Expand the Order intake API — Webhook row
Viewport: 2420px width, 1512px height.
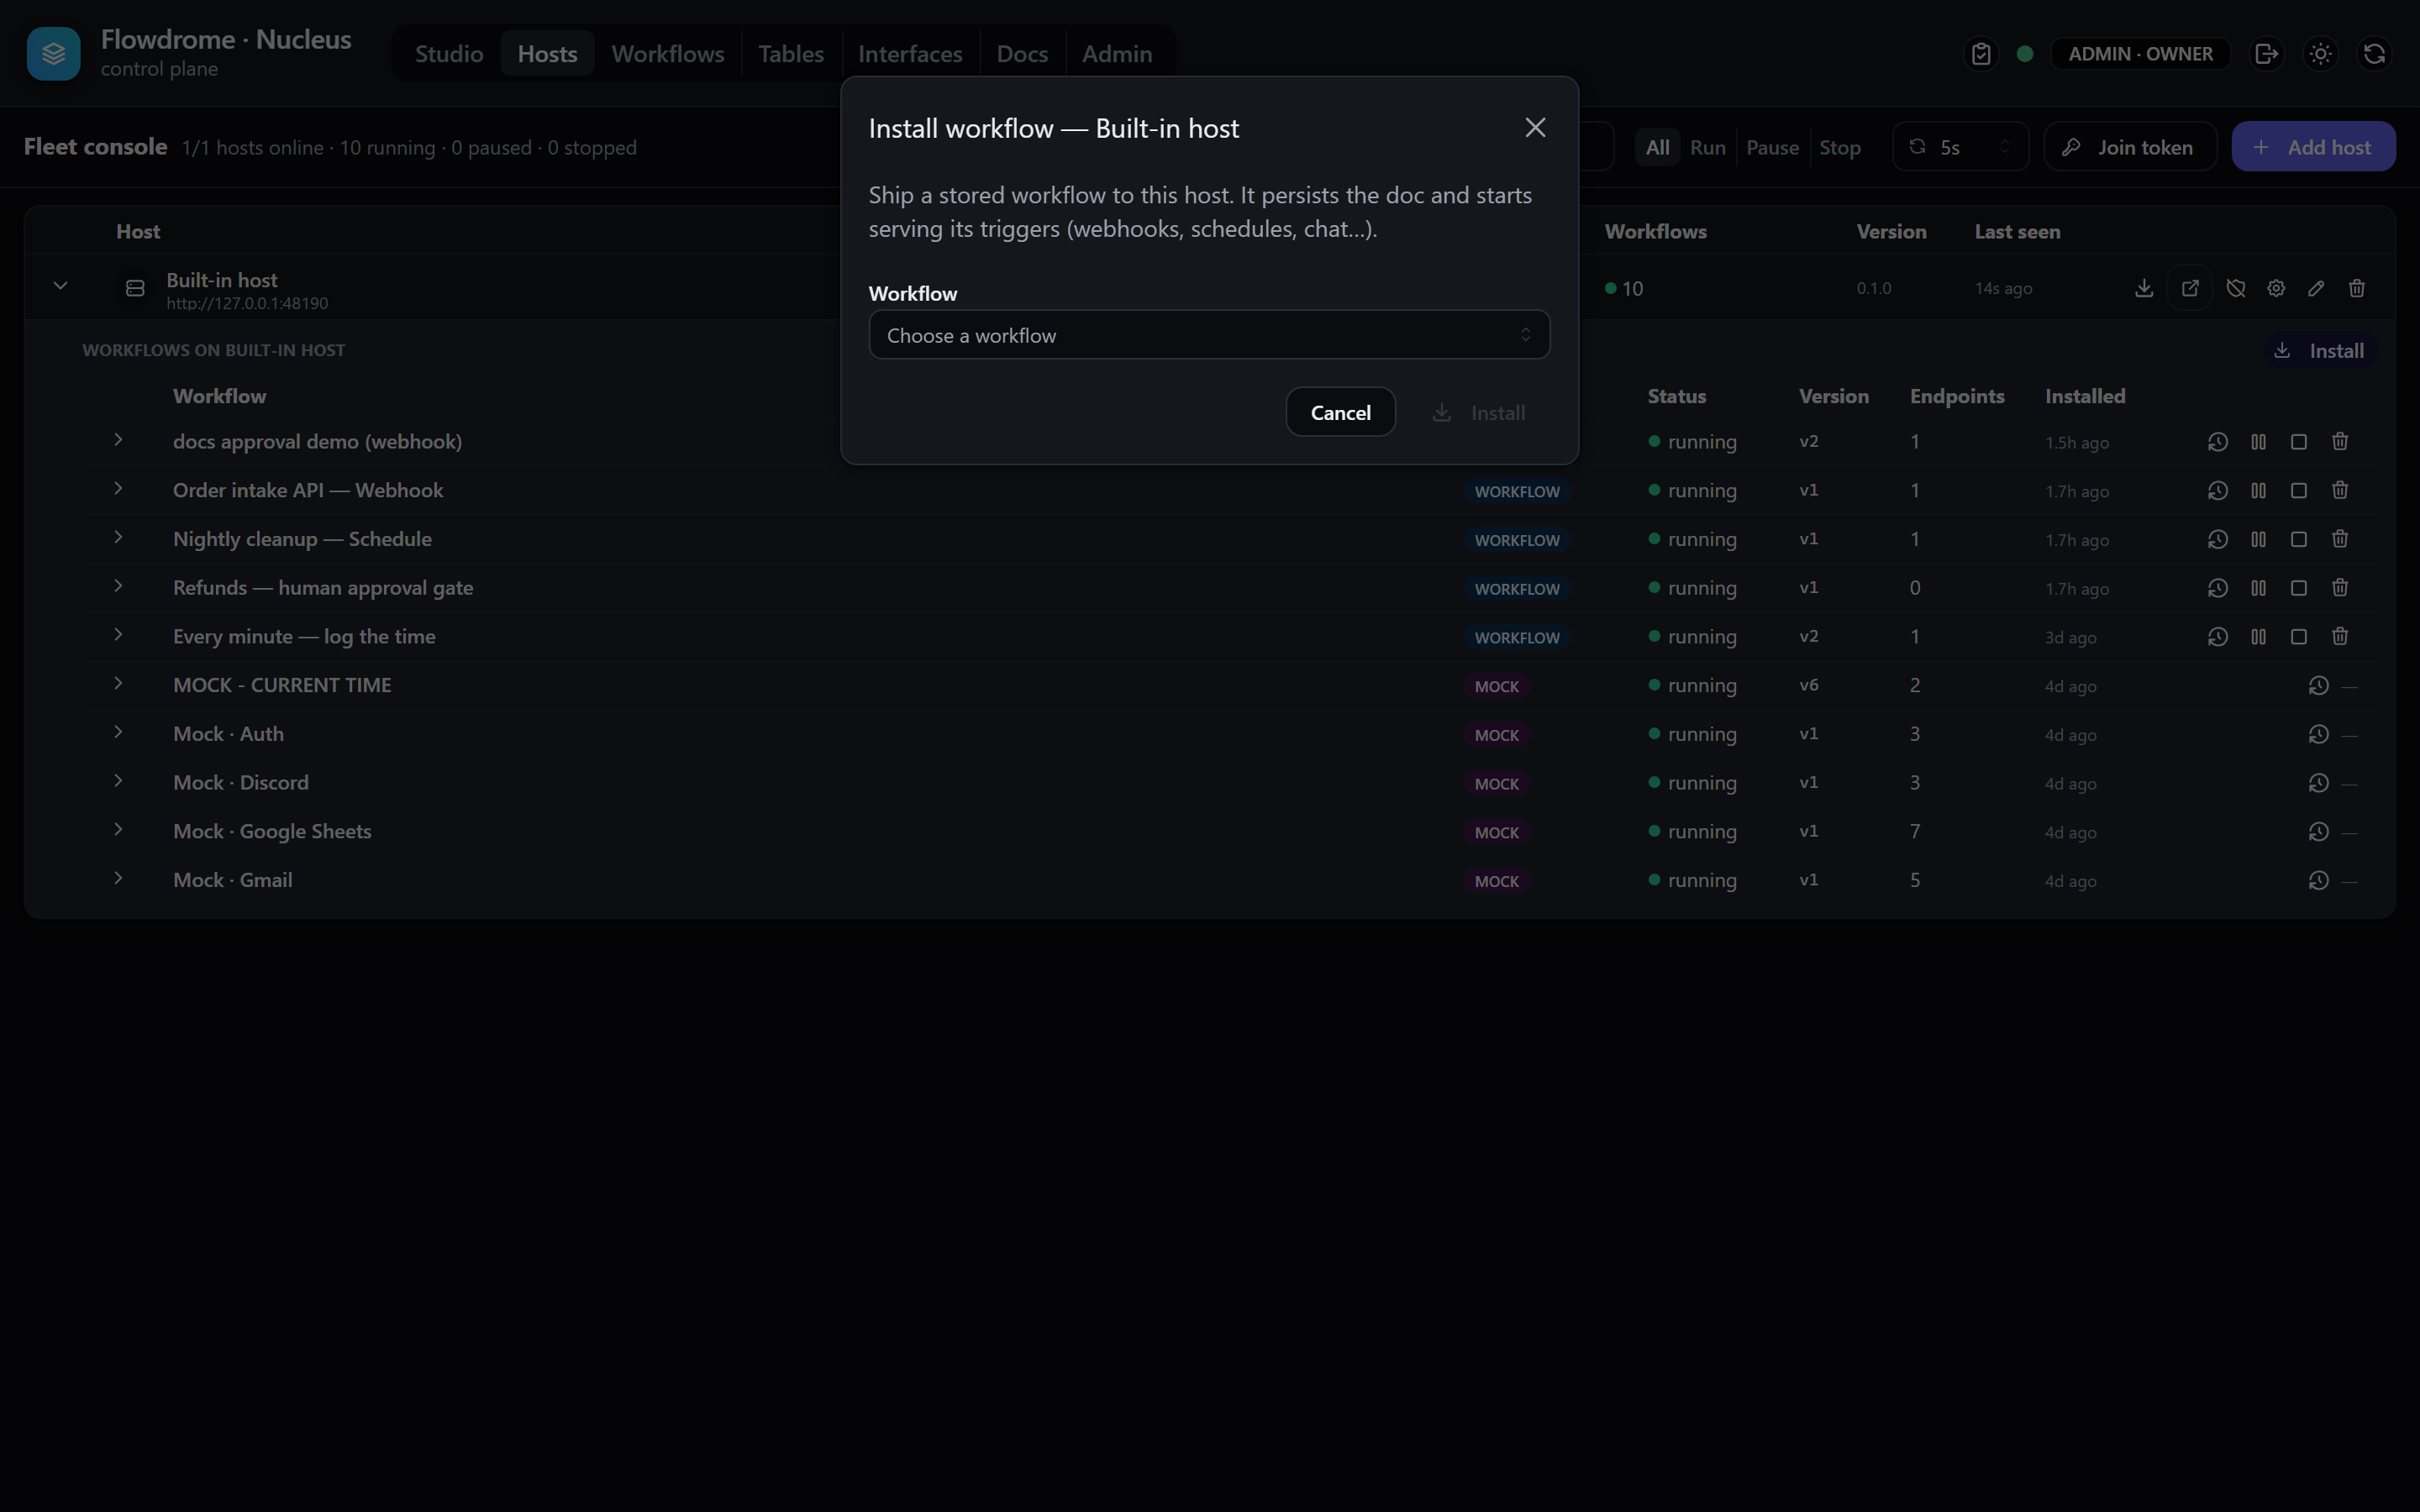[118, 489]
